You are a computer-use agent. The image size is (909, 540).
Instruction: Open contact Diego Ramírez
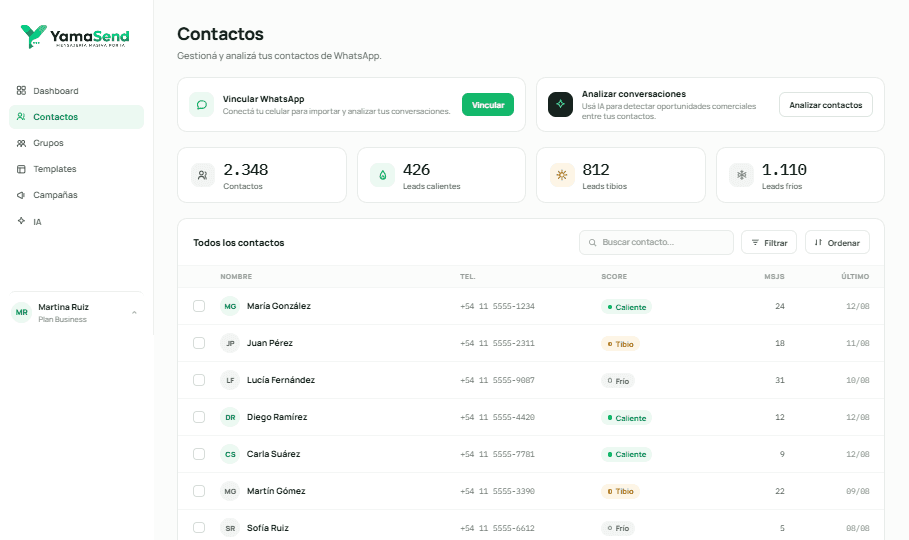(277, 417)
